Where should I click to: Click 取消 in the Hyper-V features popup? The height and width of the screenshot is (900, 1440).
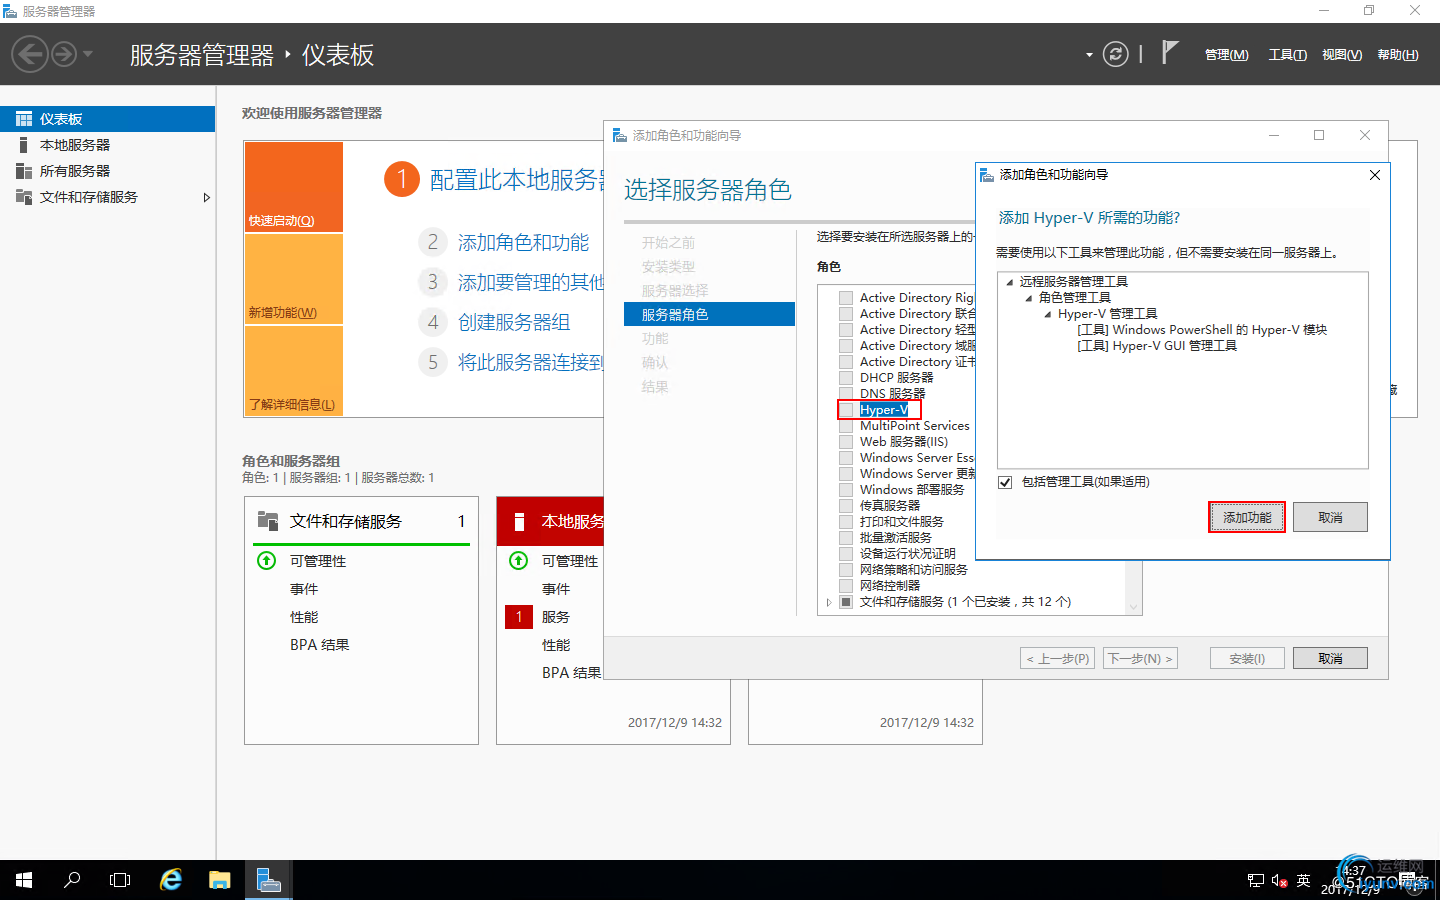click(1330, 517)
